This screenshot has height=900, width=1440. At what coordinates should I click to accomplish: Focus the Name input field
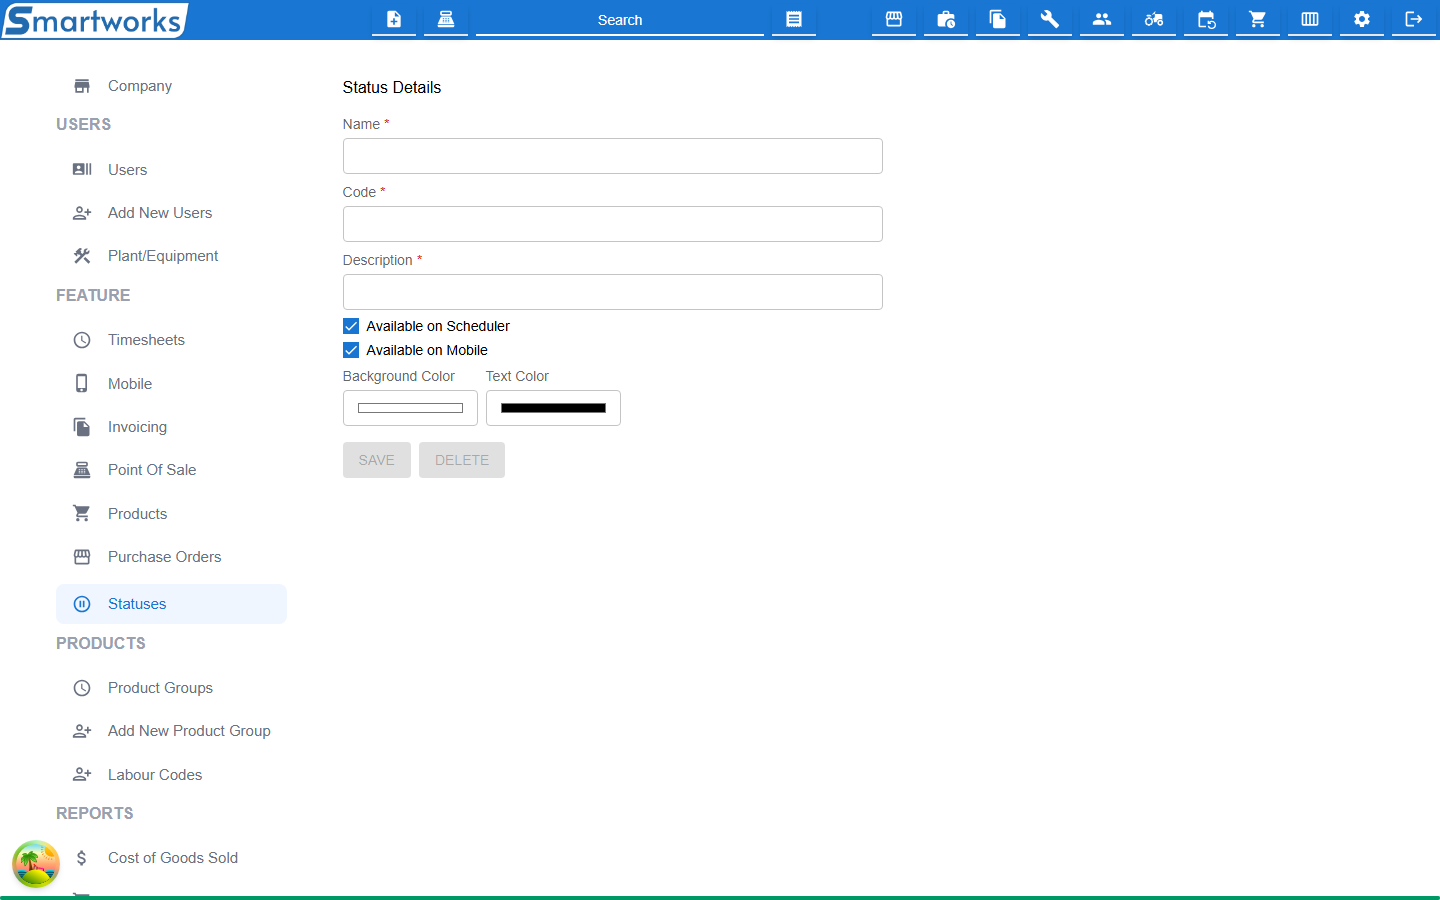(x=613, y=156)
